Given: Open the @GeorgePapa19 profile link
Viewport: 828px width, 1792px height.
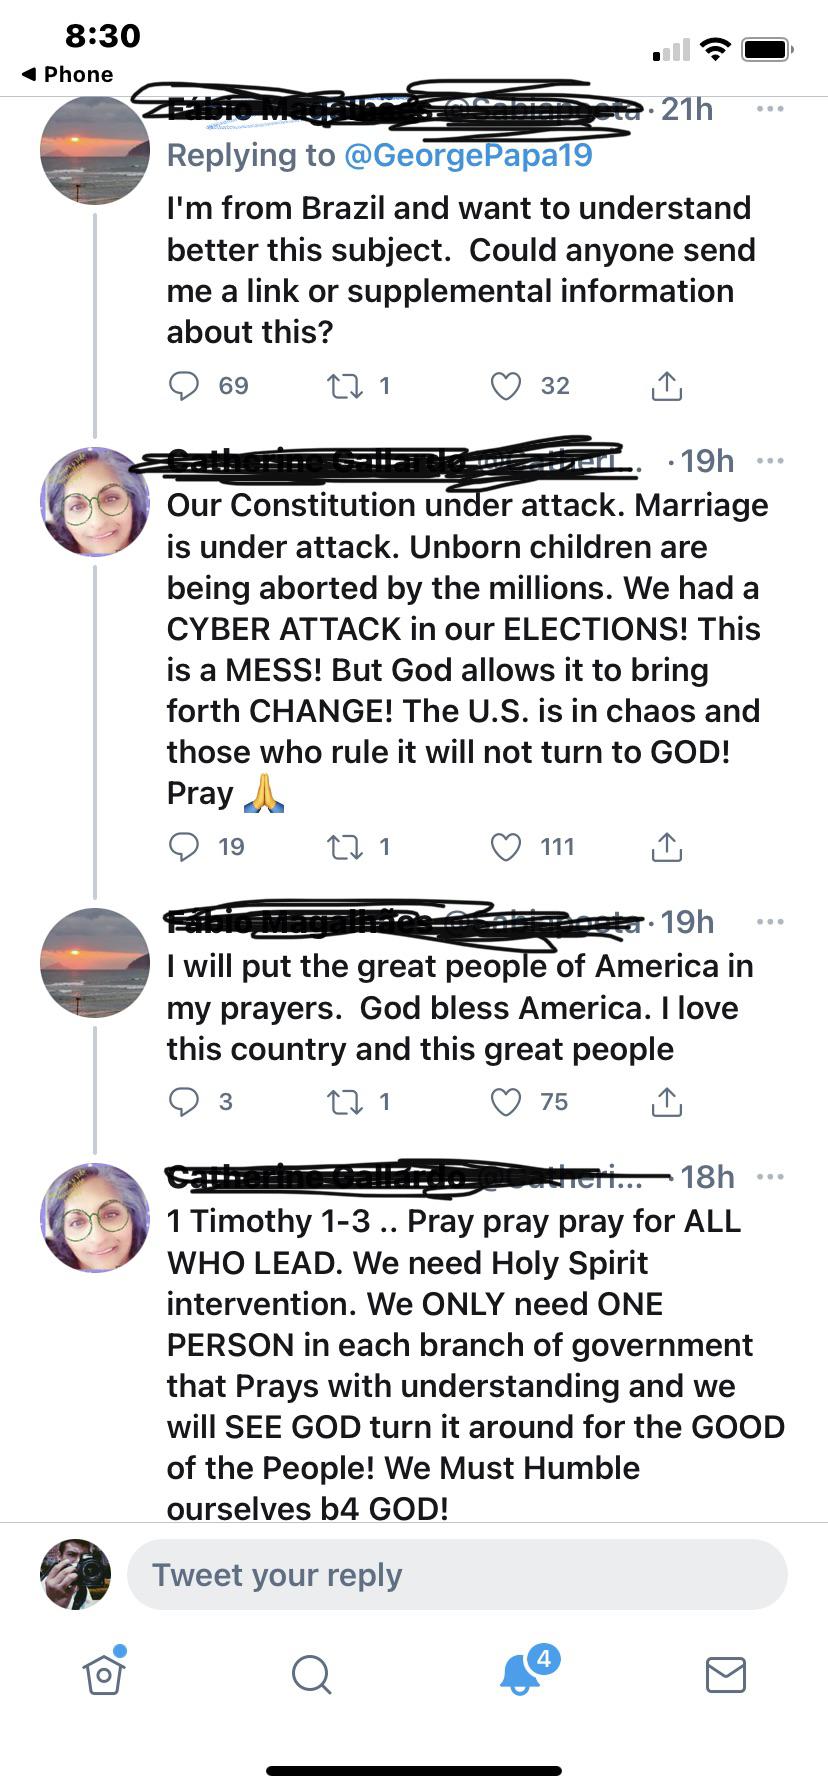Looking at the screenshot, I should pyautogui.click(x=468, y=156).
